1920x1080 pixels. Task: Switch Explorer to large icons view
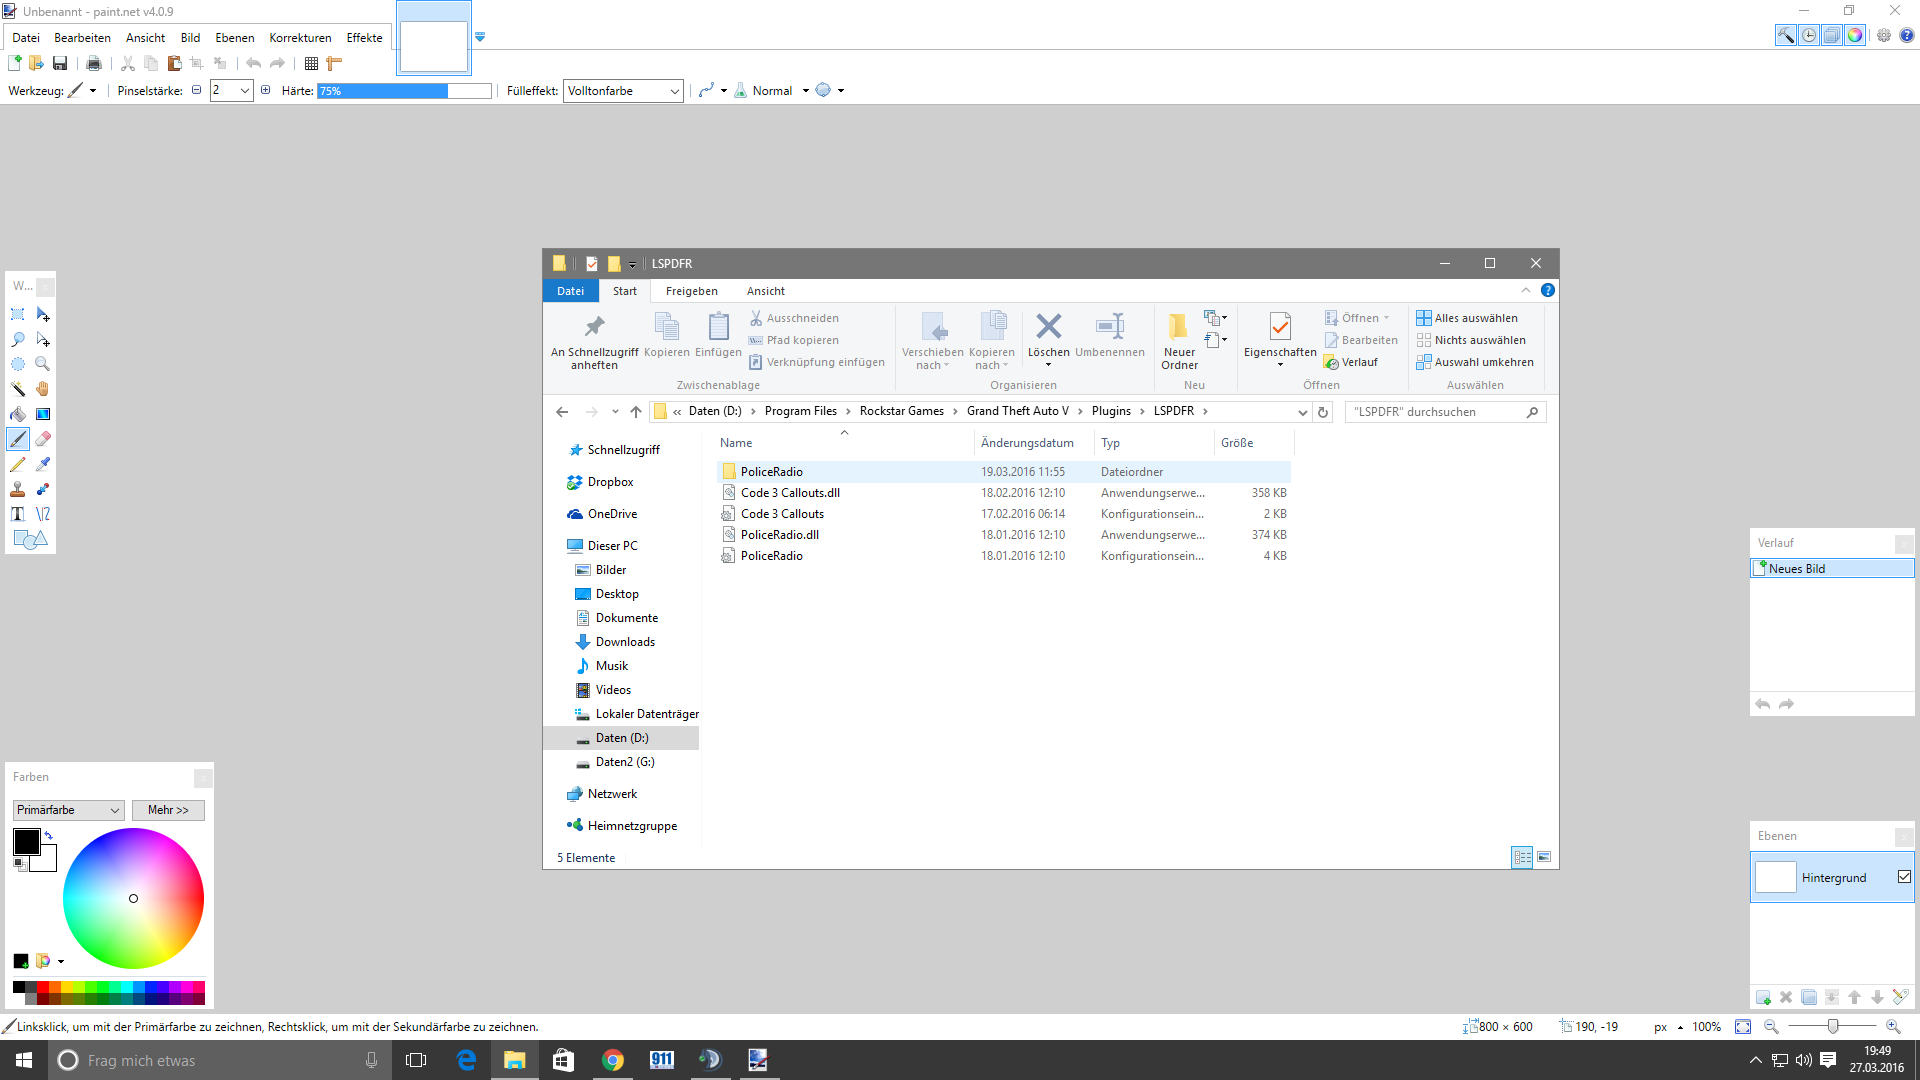point(1544,857)
